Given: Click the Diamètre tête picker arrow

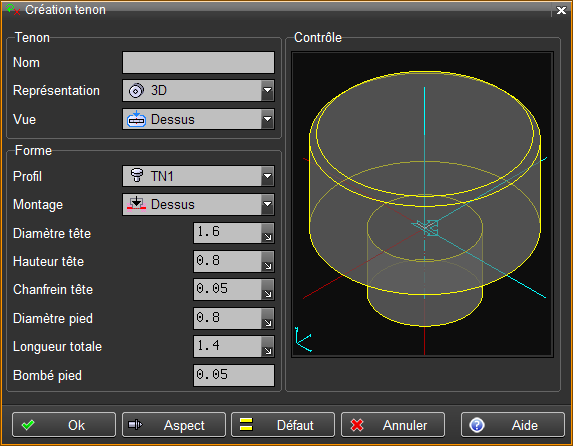Looking at the screenshot, I should (267, 233).
